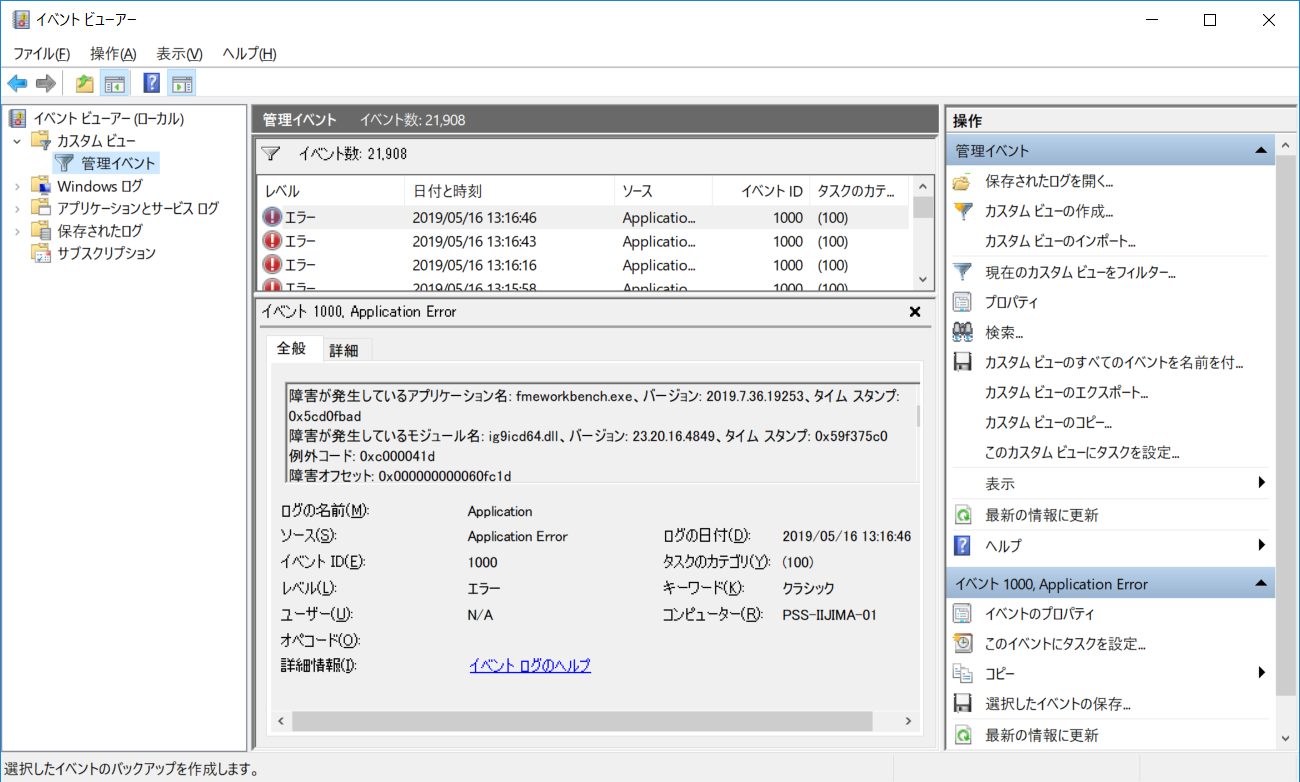Sort by ソース column header
Image resolution: width=1300 pixels, height=782 pixels.
pyautogui.click(x=663, y=191)
